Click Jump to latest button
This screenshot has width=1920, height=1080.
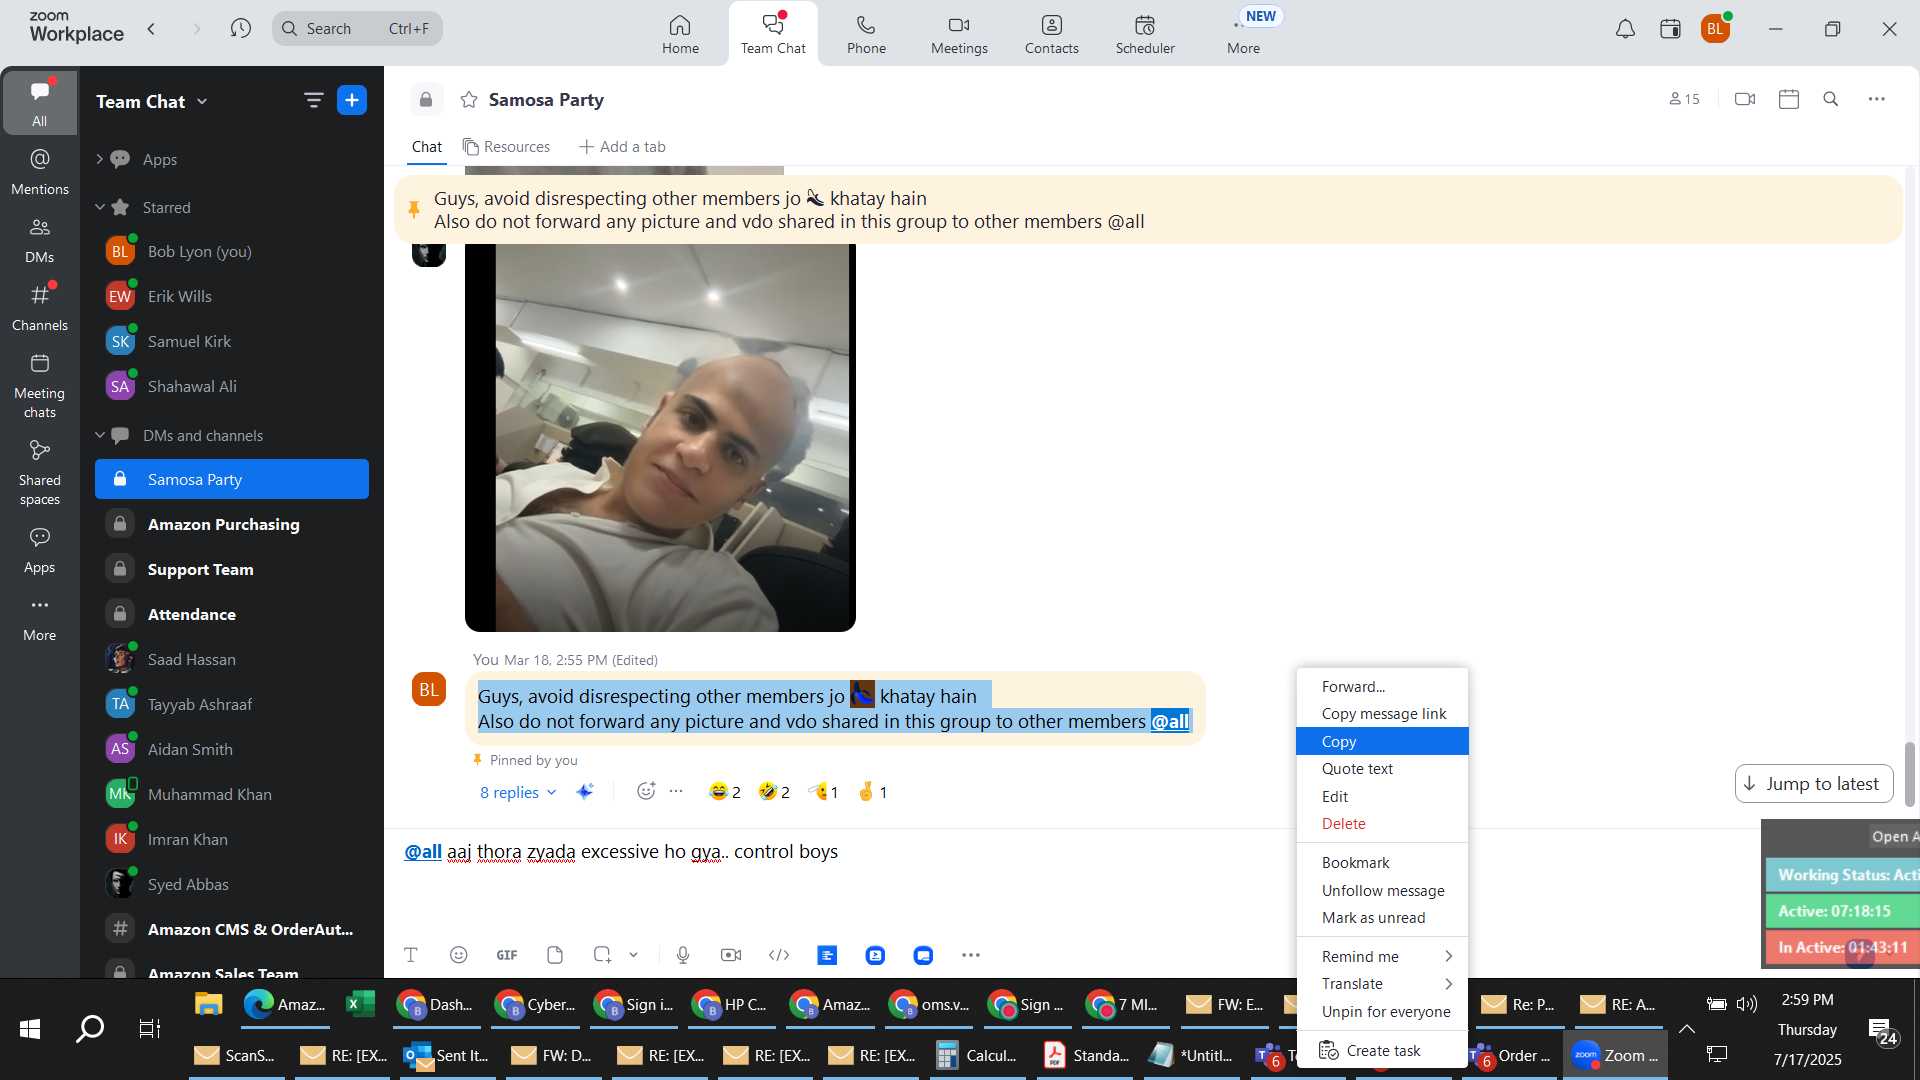(1814, 784)
